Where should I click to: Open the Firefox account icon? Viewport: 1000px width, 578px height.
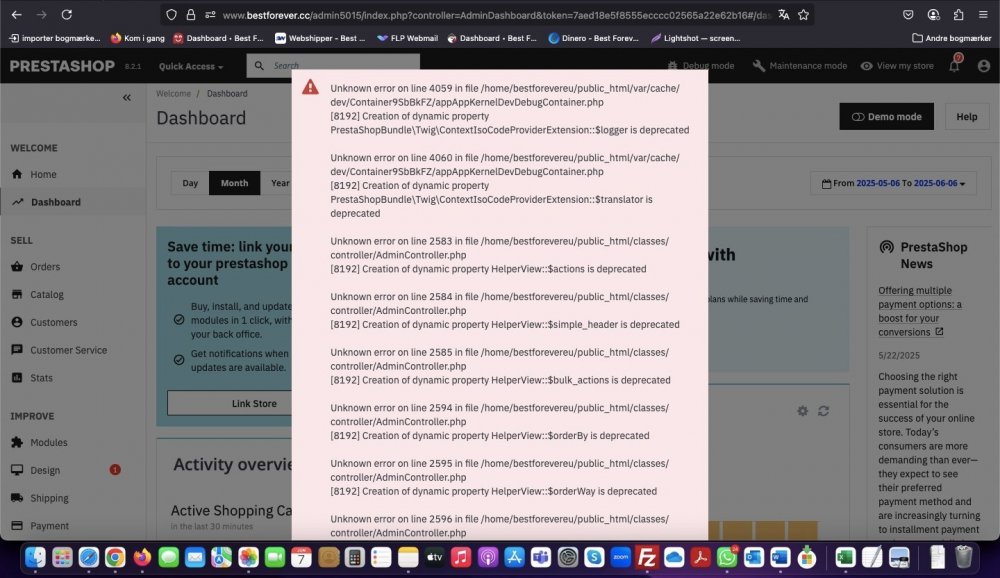coord(933,14)
